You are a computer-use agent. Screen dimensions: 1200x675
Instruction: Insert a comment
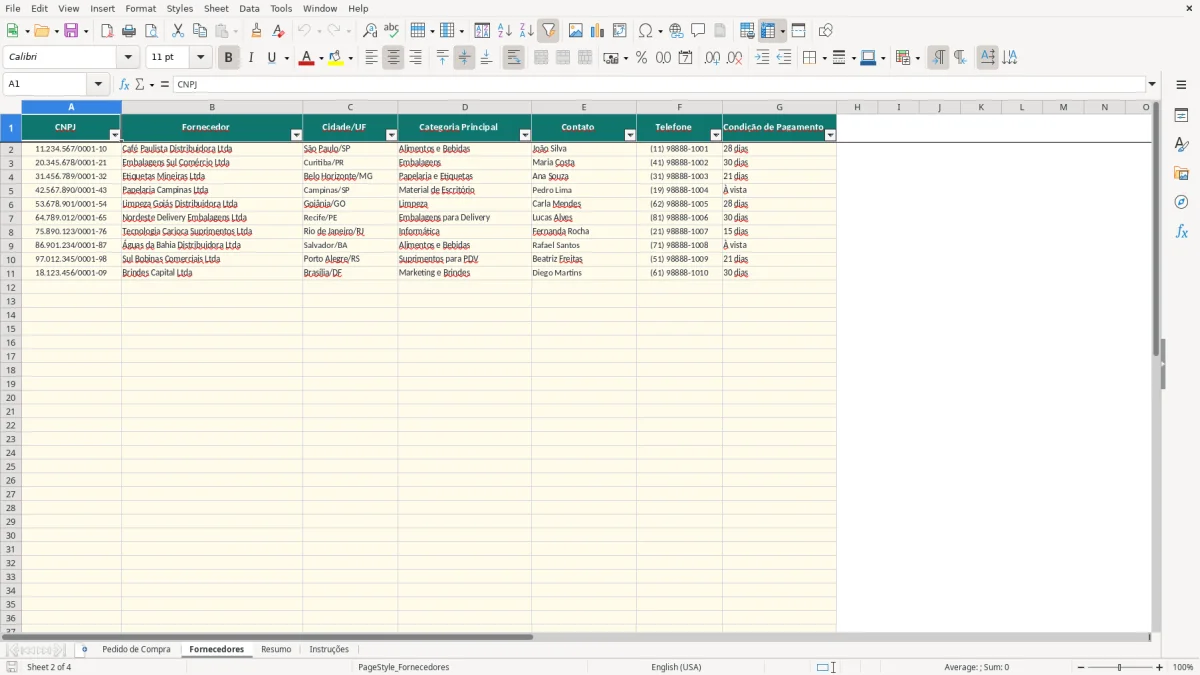click(x=698, y=31)
